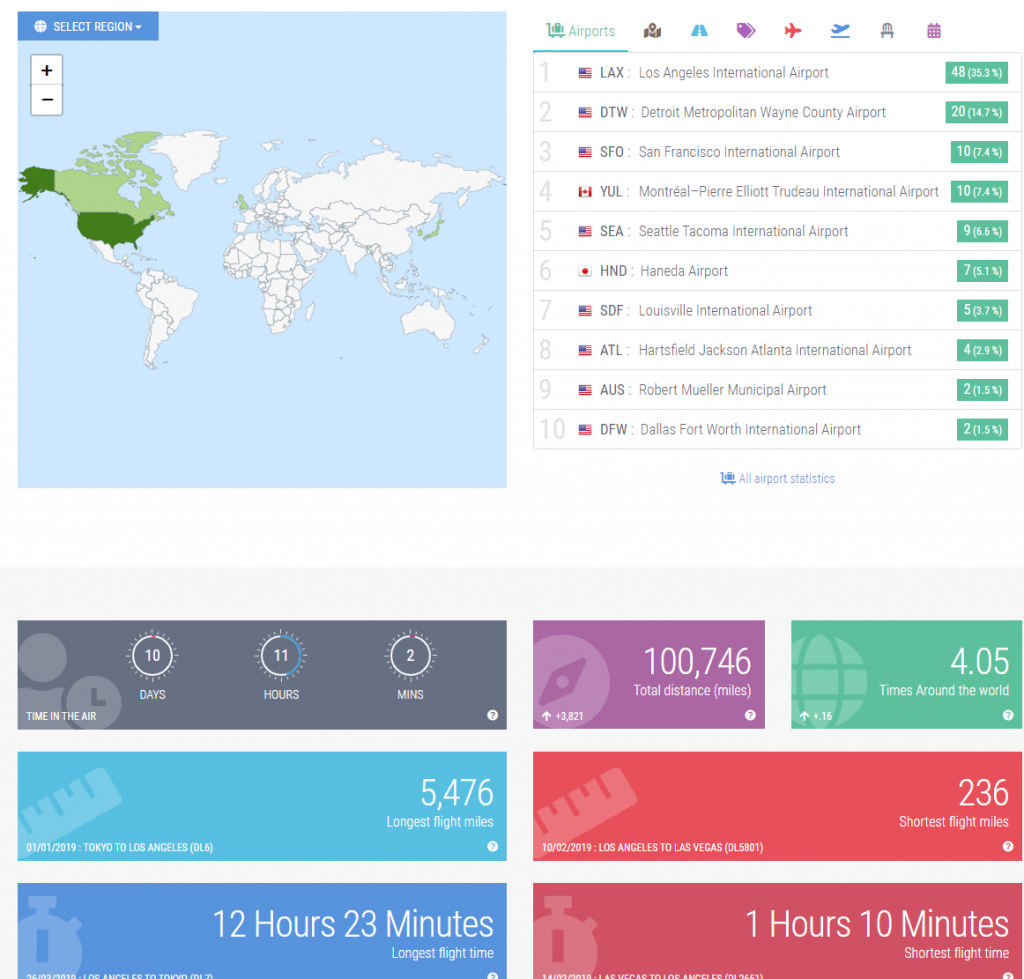Click help icon on Times Around the world card
The width and height of the screenshot is (1024, 979).
(1008, 715)
